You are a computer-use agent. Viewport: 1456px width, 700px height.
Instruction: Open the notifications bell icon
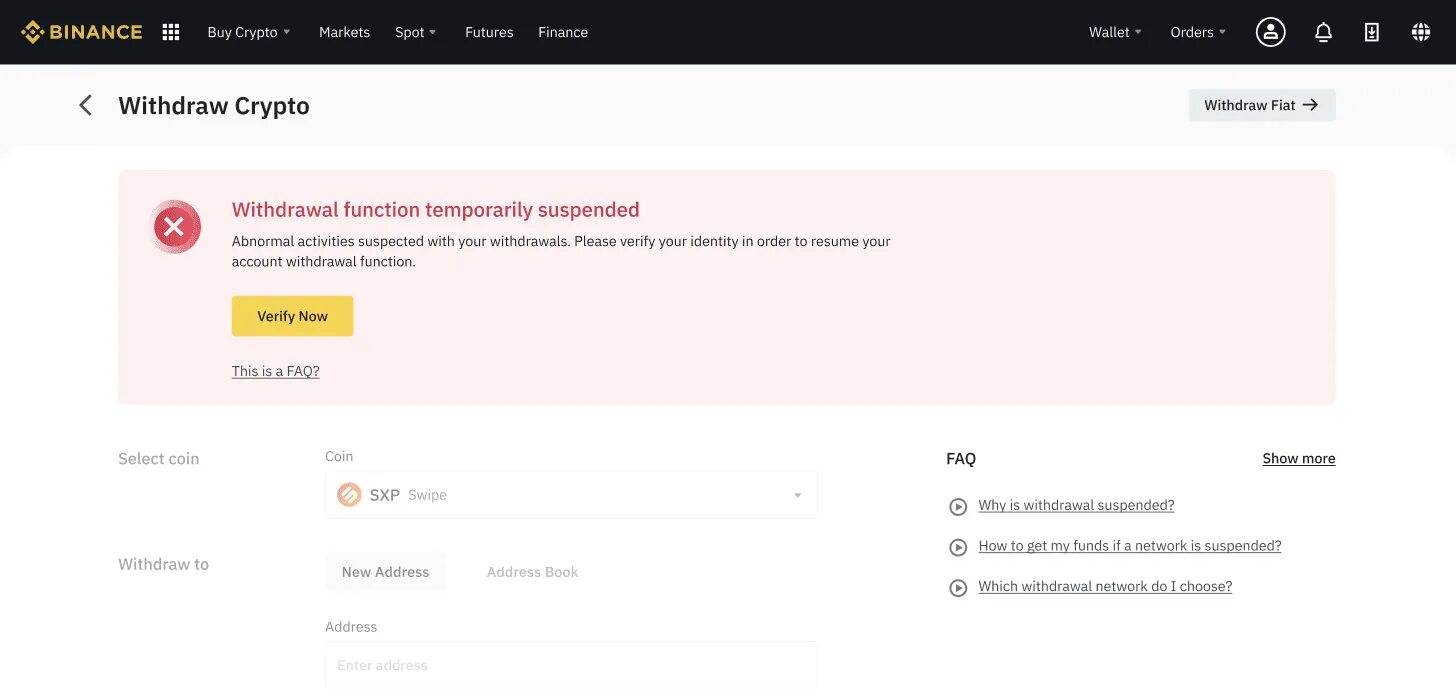click(x=1323, y=32)
